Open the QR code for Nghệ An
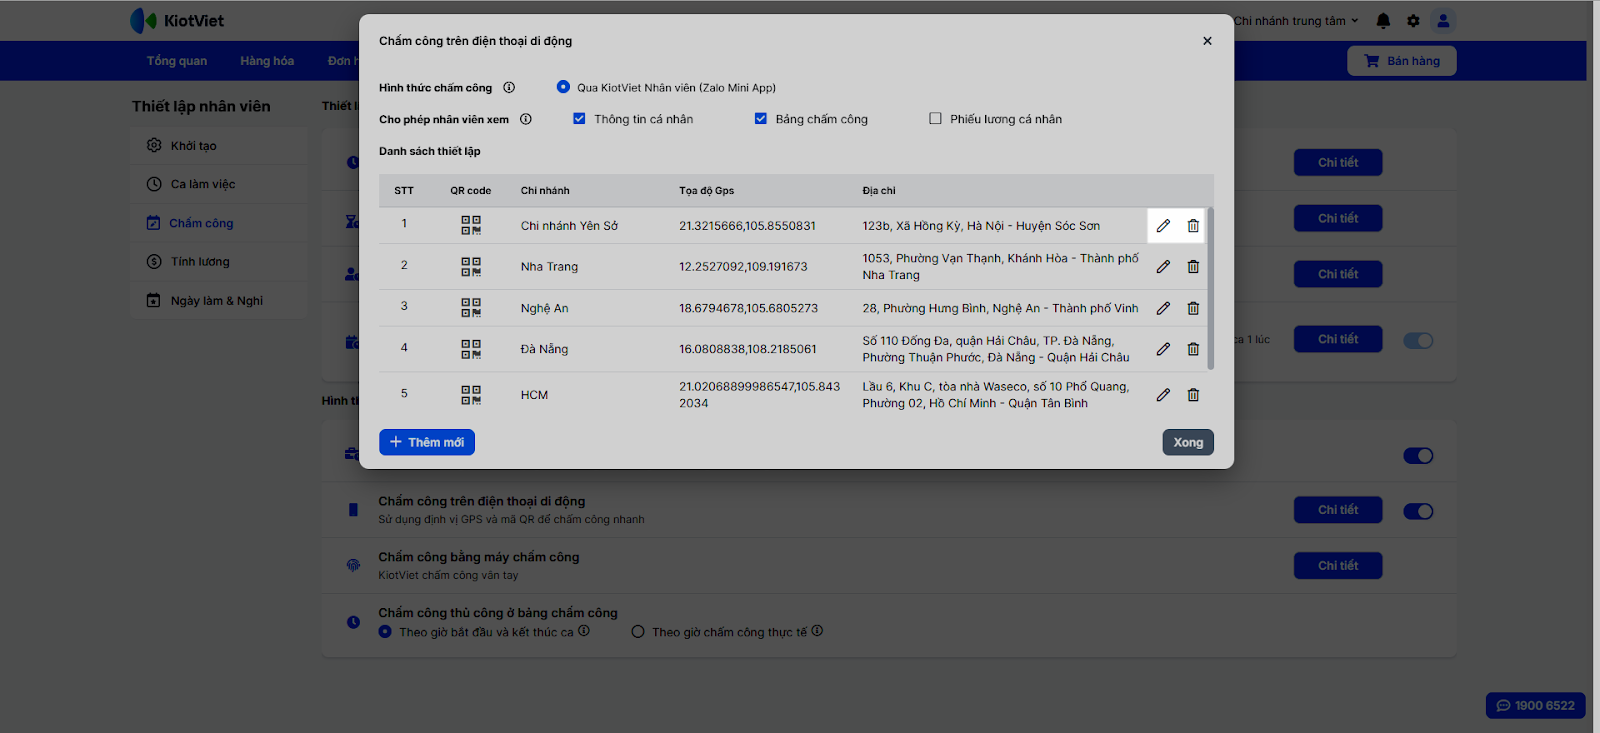The width and height of the screenshot is (1600, 733). 471,308
